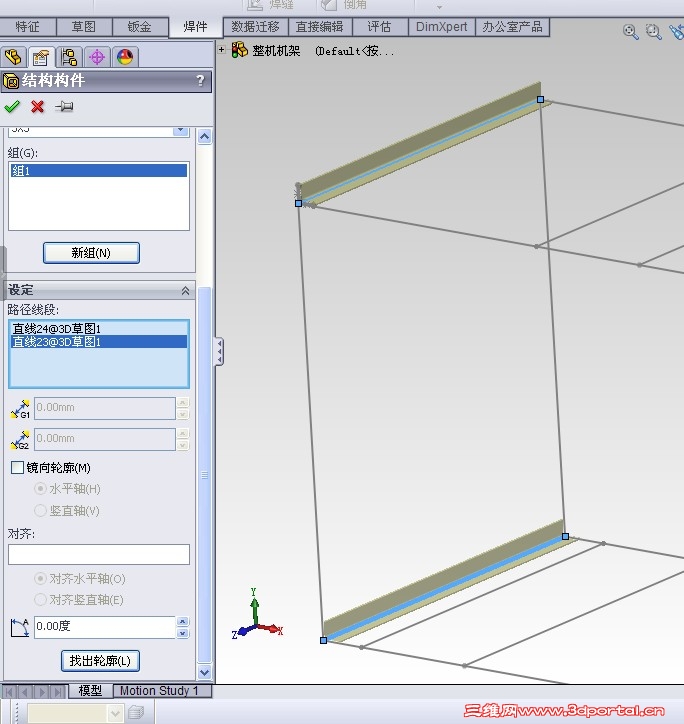The height and width of the screenshot is (724, 684).
Task: Open the DimXpertManager crosshair tab icon
Action: pos(97,57)
